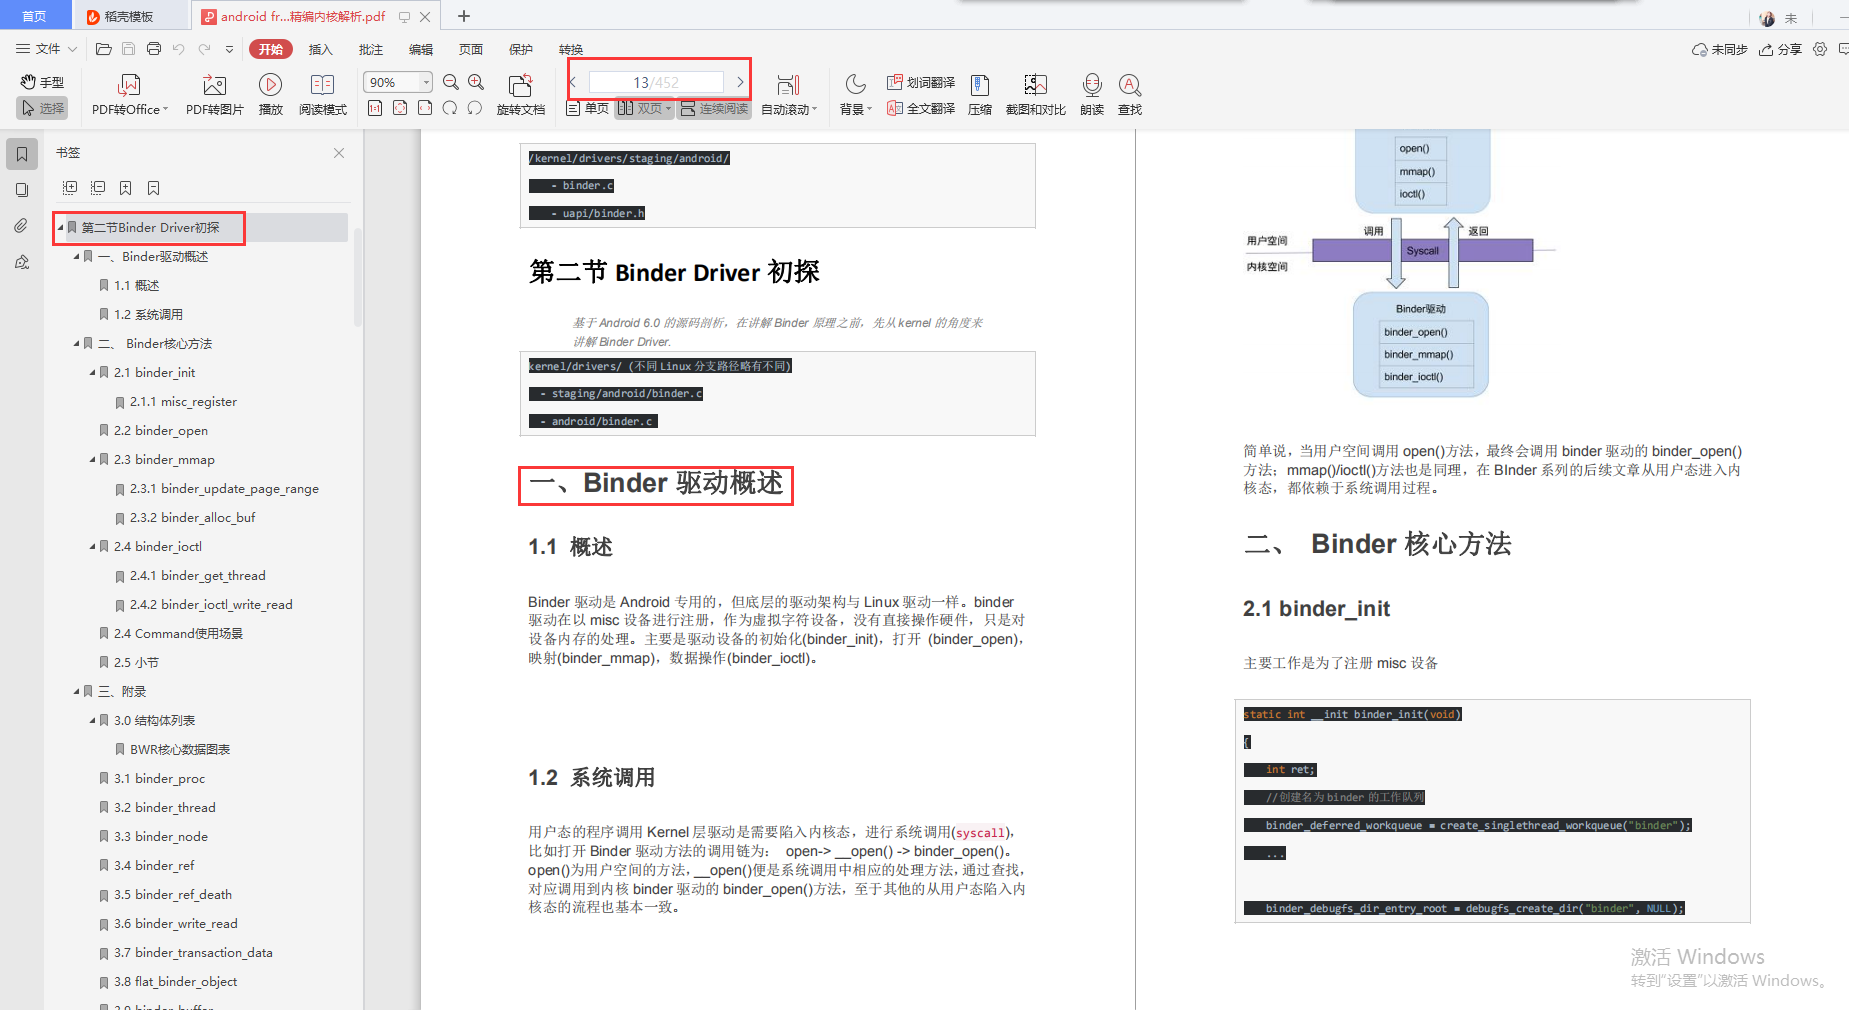Screen dimensions: 1849x1010
Task: Click the page number input field showing 13/452
Action: [x=657, y=81]
